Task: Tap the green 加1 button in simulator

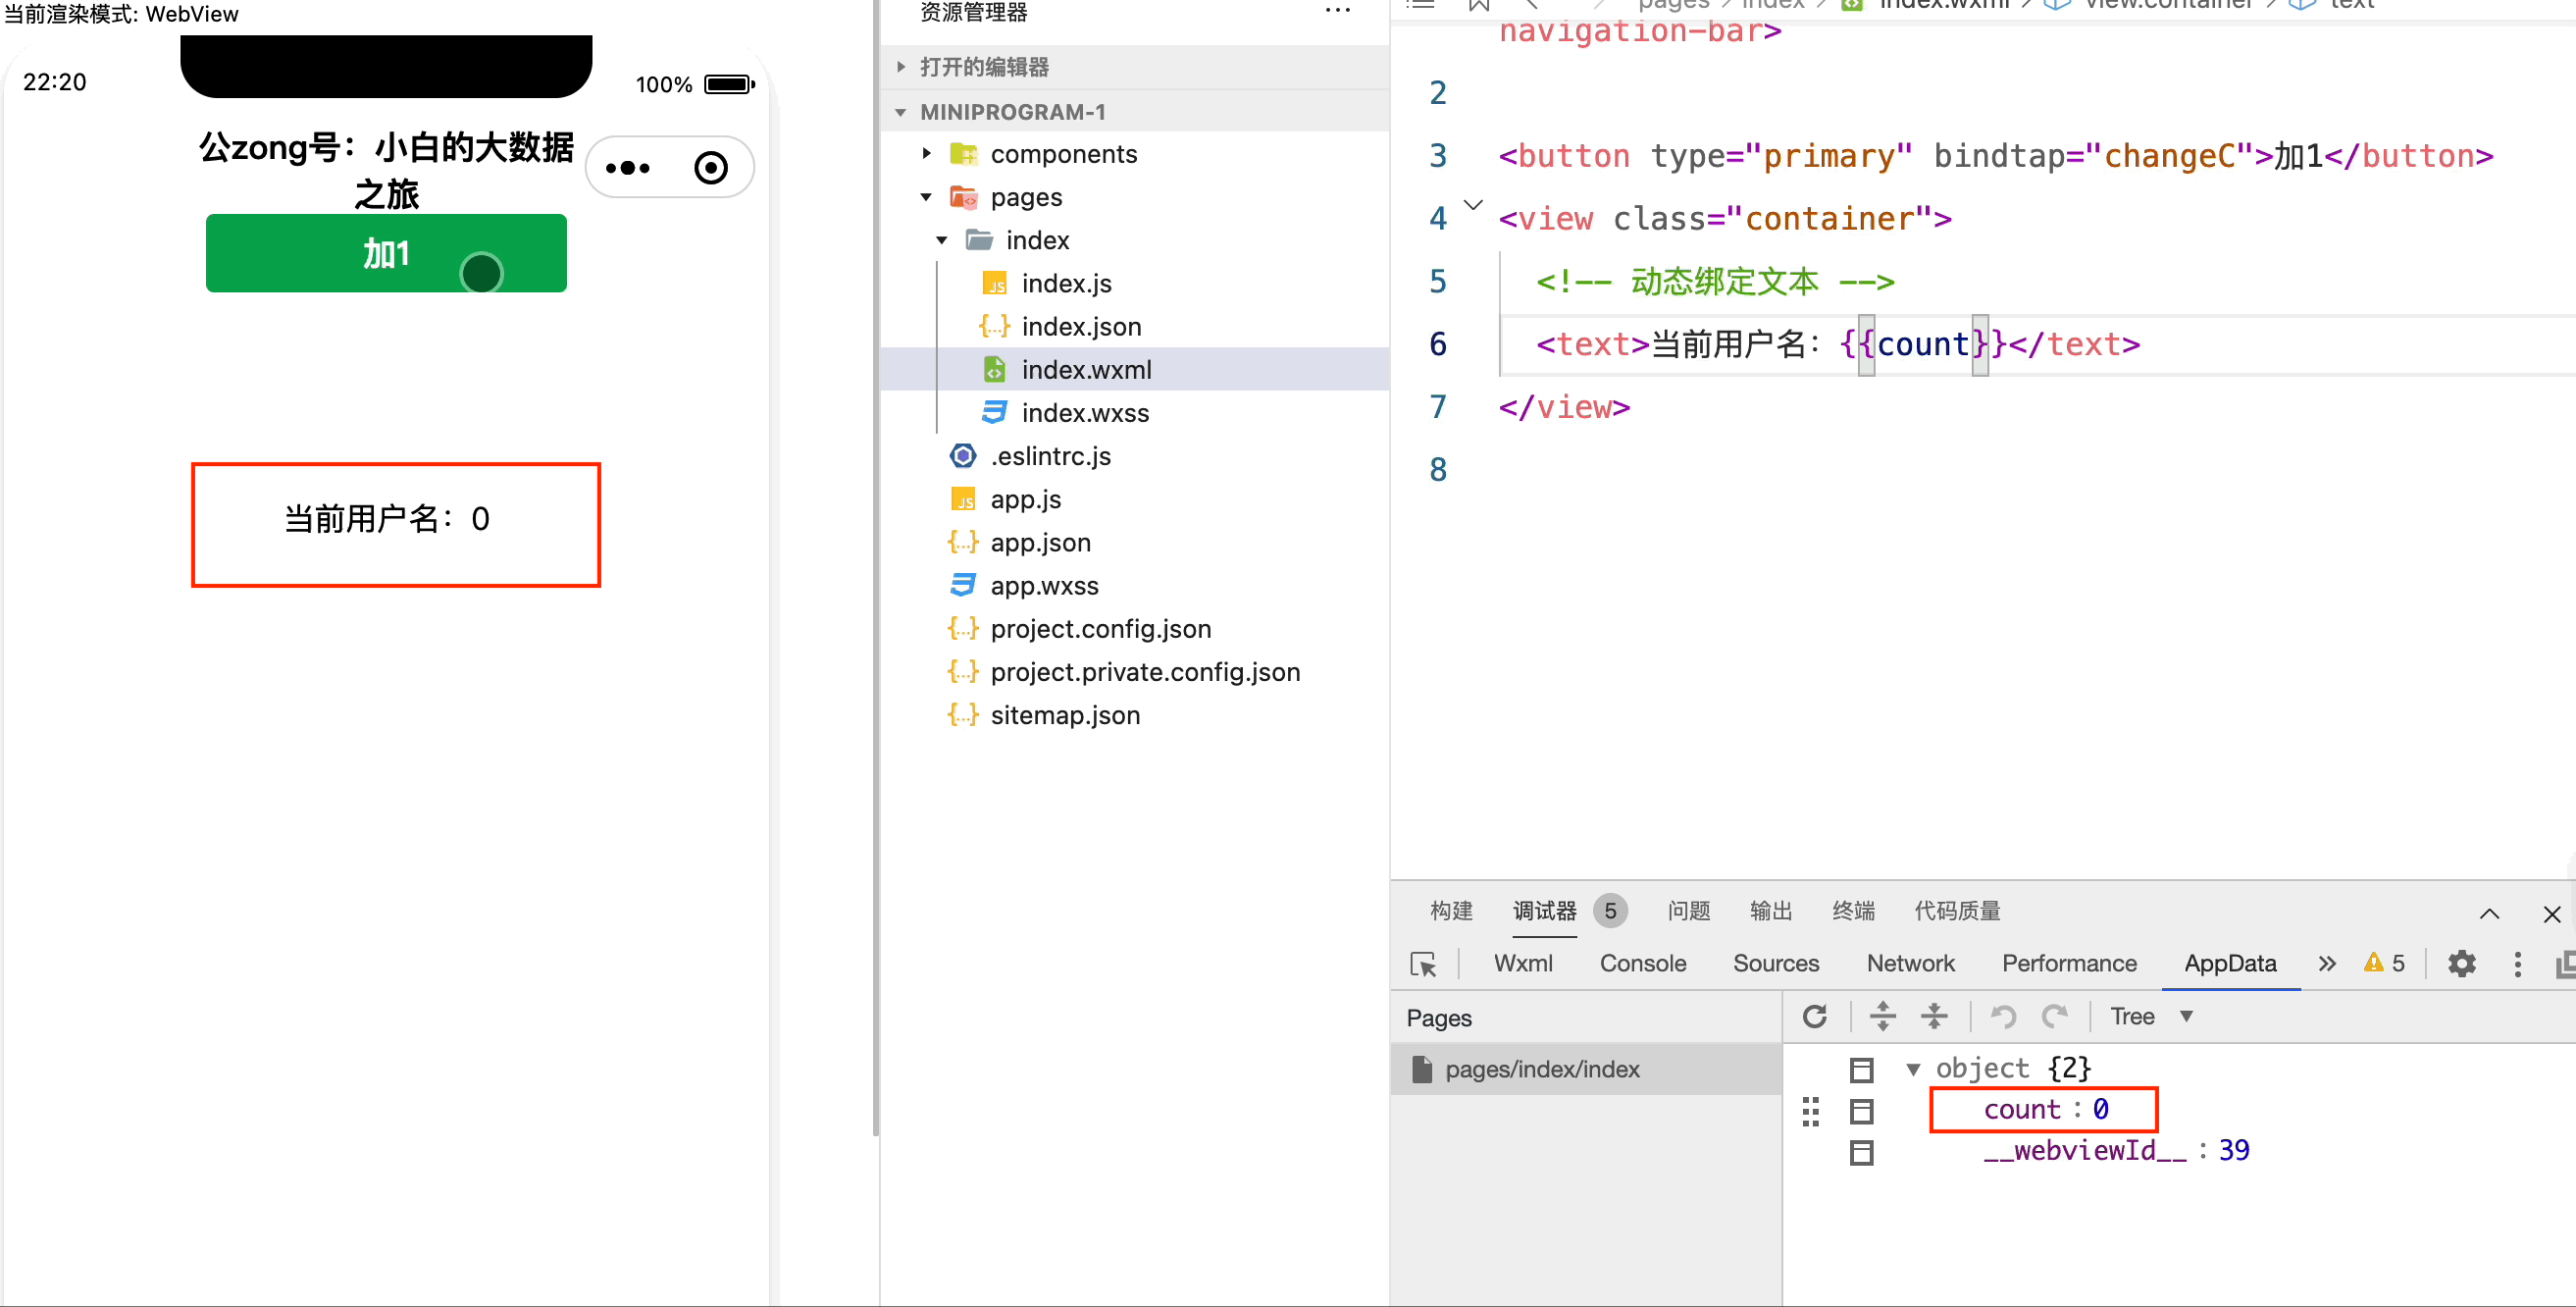Action: point(386,253)
